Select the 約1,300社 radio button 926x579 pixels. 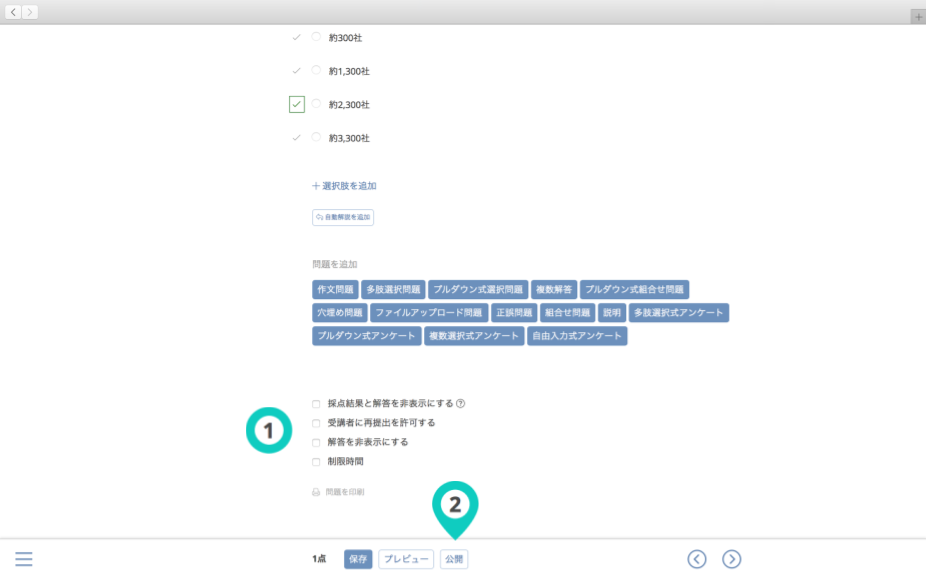click(x=316, y=71)
